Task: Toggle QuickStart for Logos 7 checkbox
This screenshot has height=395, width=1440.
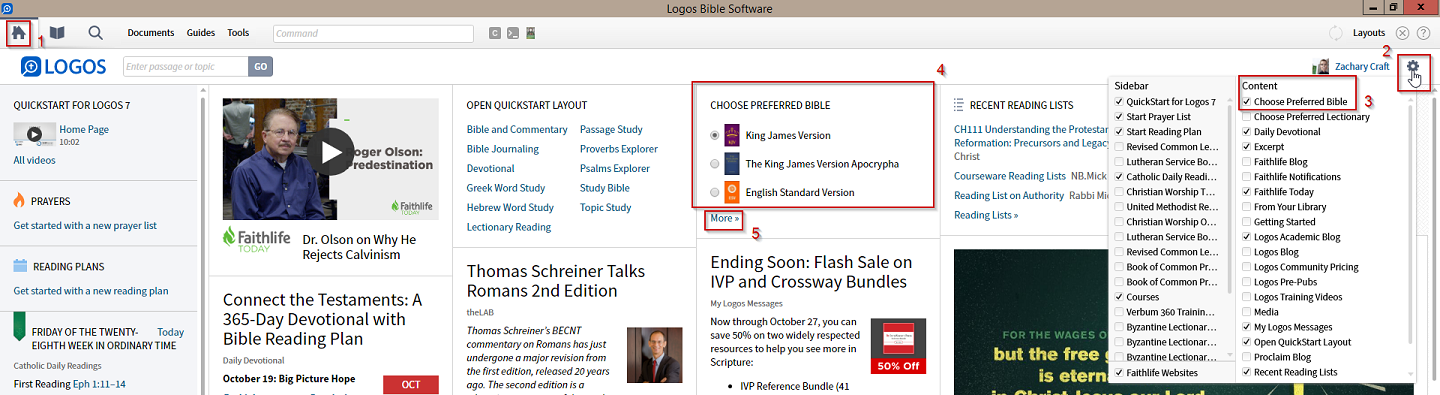Action: (1119, 102)
